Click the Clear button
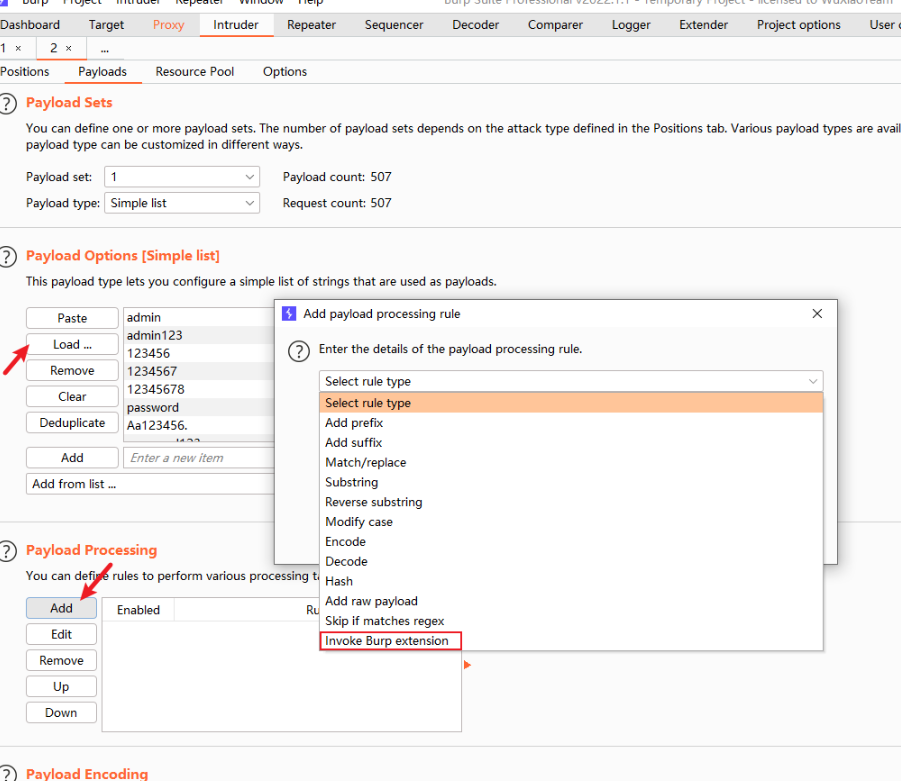The image size is (901, 781). tap(72, 397)
